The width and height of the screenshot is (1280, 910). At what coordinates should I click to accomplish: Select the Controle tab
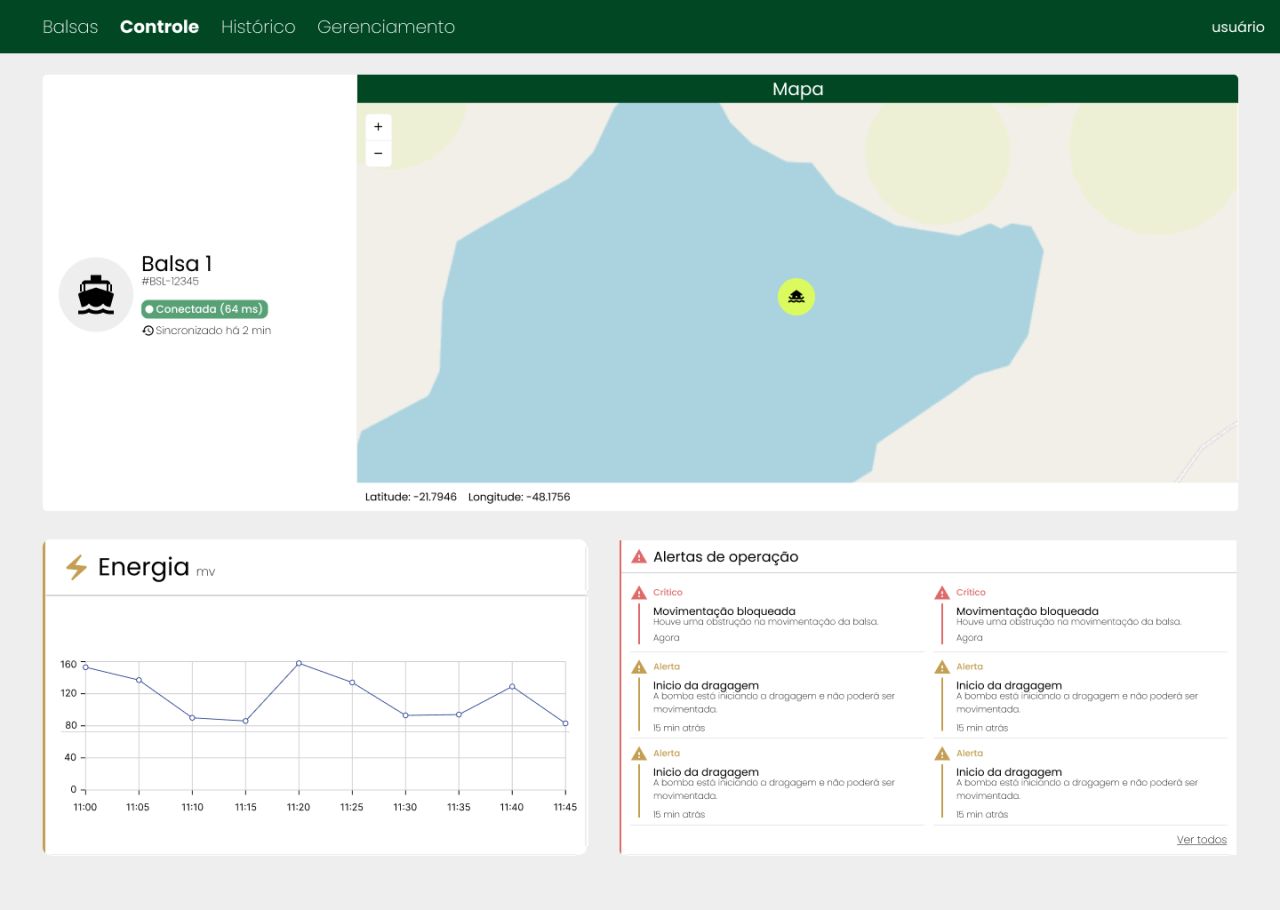[159, 27]
